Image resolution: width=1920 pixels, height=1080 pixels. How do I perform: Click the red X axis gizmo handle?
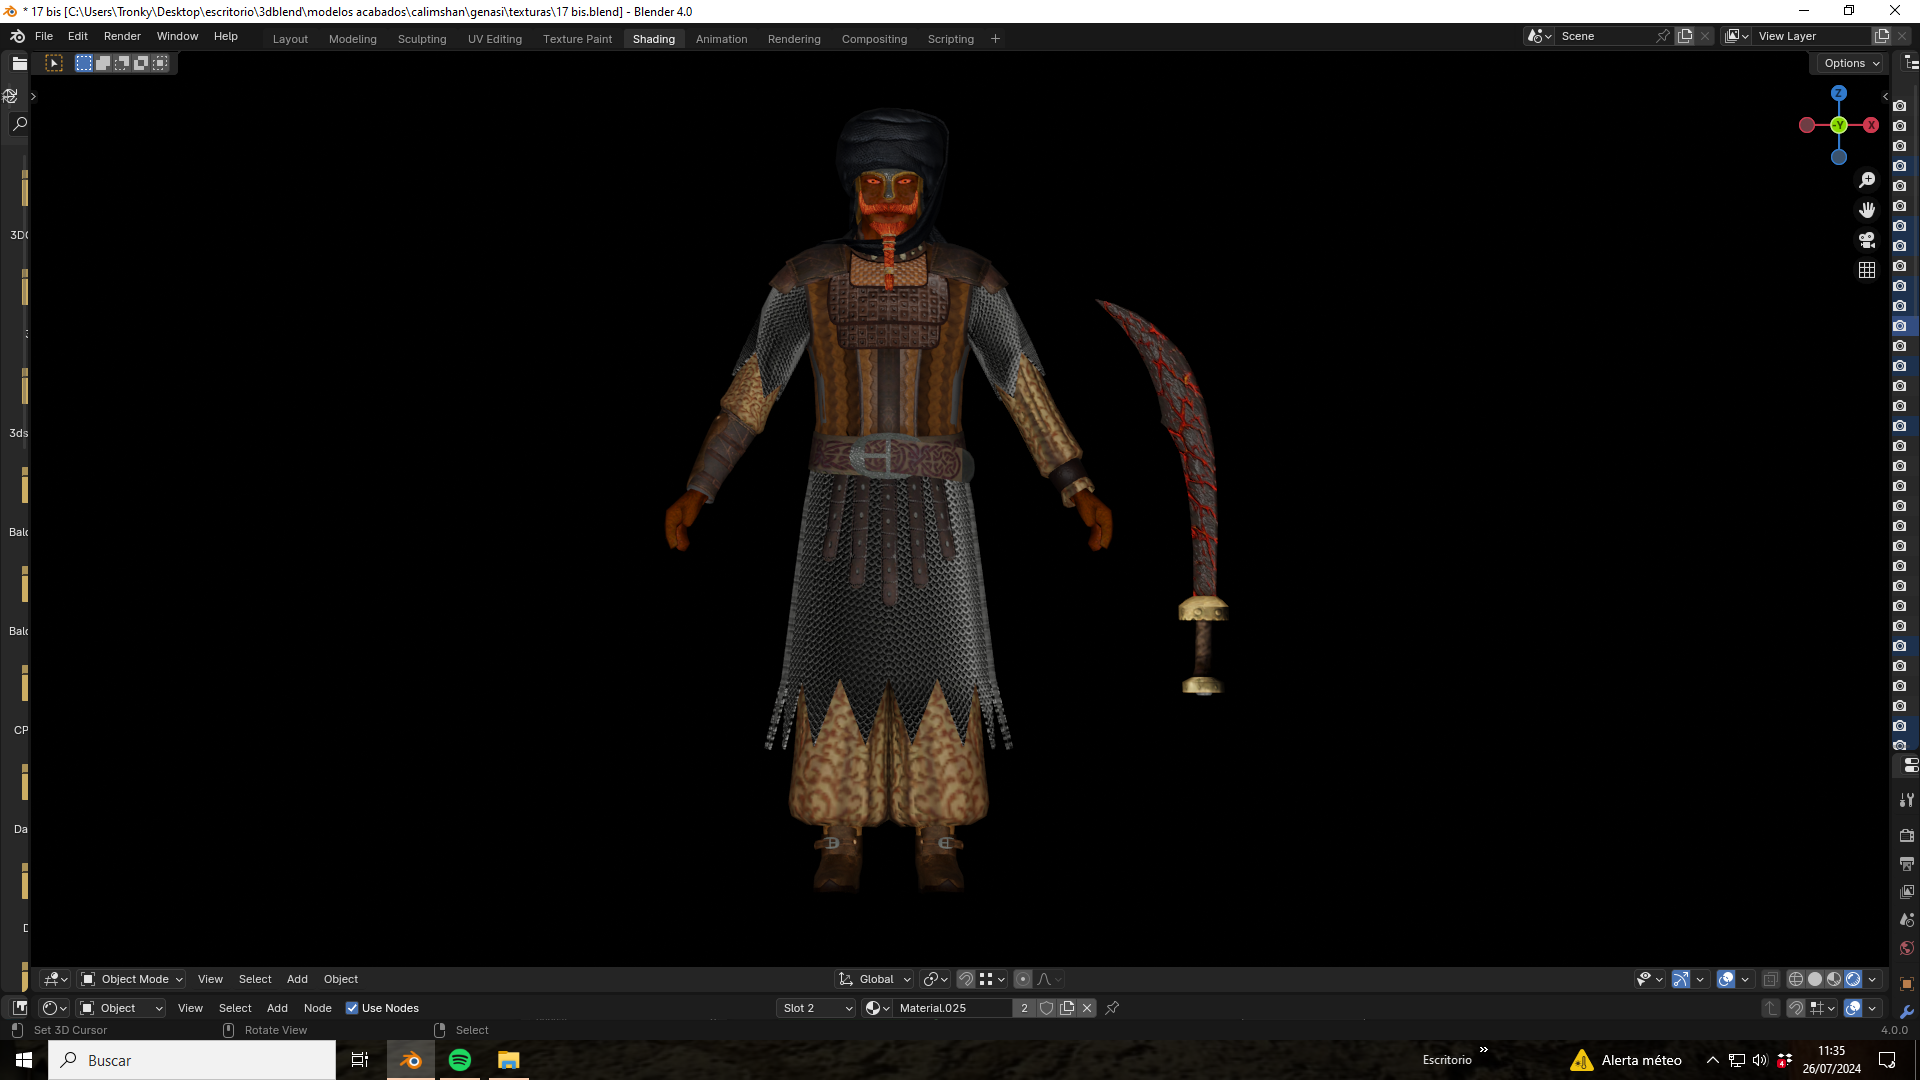point(1871,125)
